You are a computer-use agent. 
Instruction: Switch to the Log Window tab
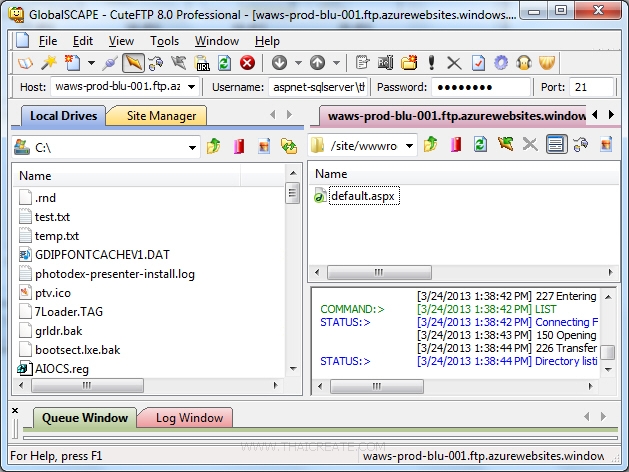(x=189, y=417)
